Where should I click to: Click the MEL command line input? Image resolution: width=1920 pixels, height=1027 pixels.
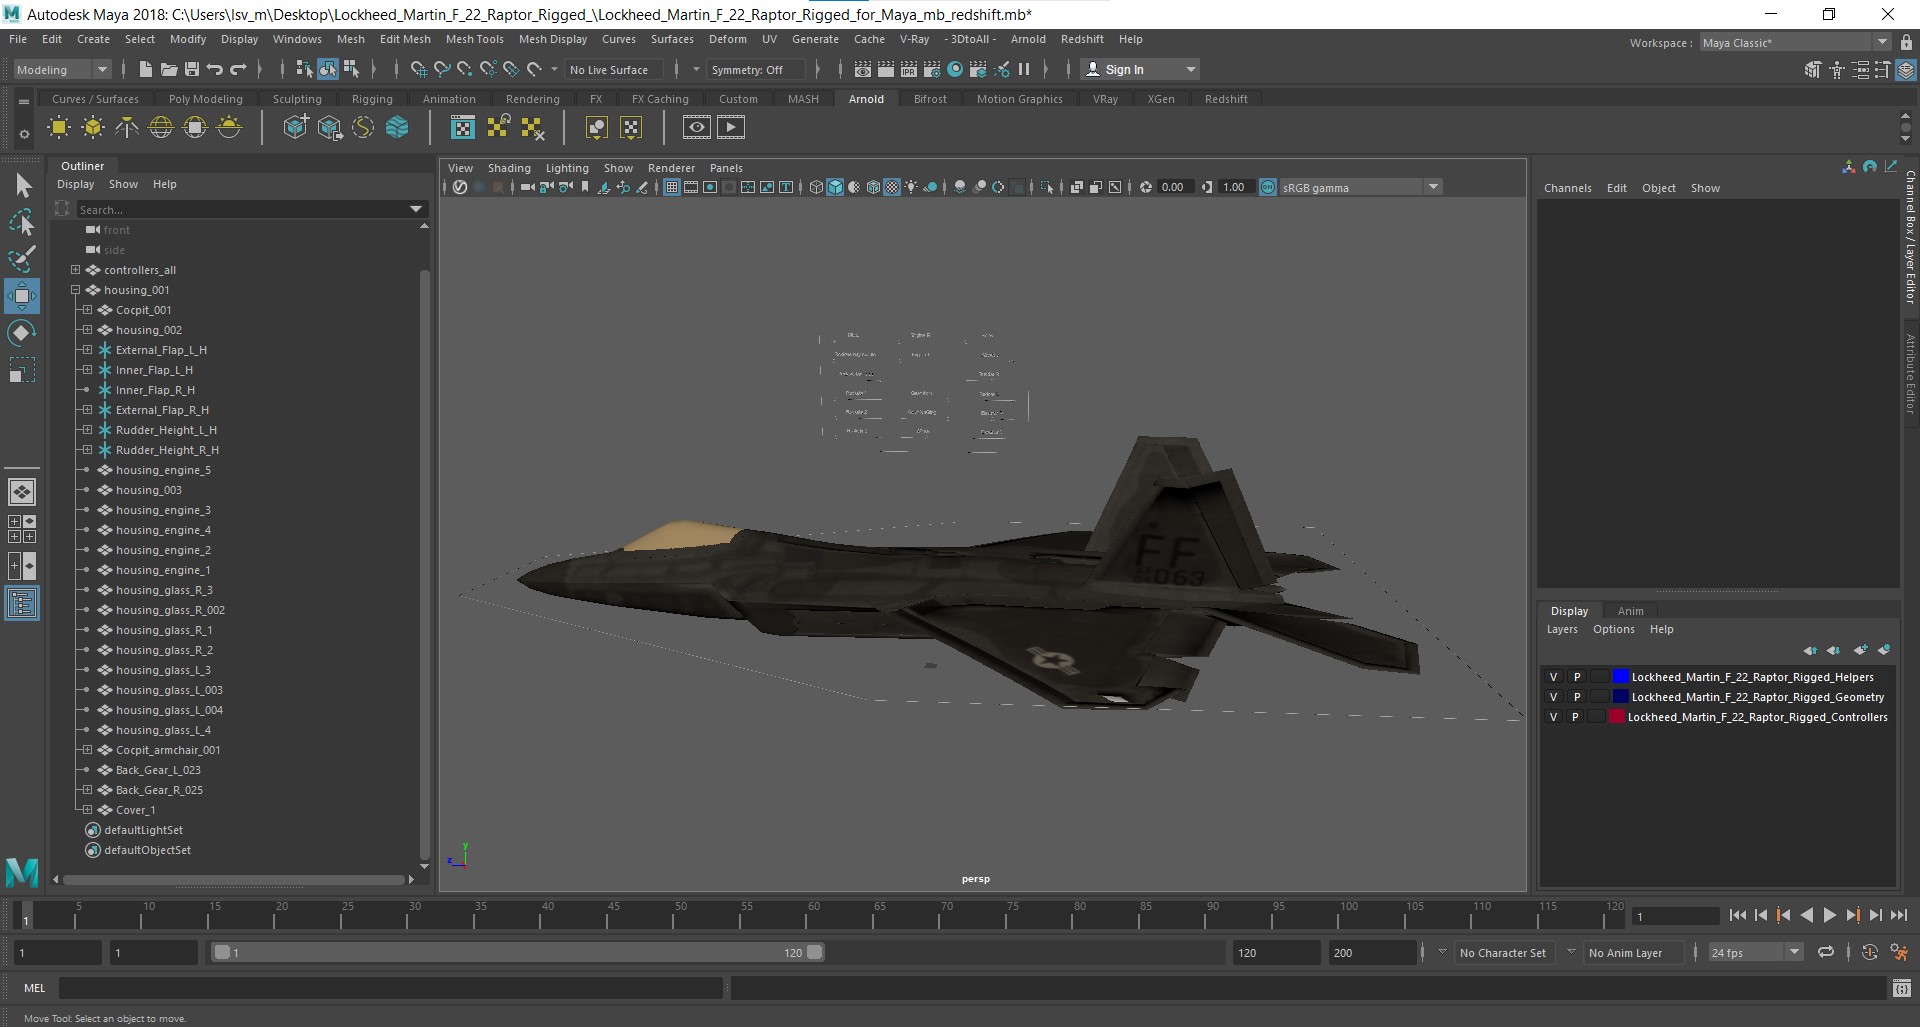390,988
